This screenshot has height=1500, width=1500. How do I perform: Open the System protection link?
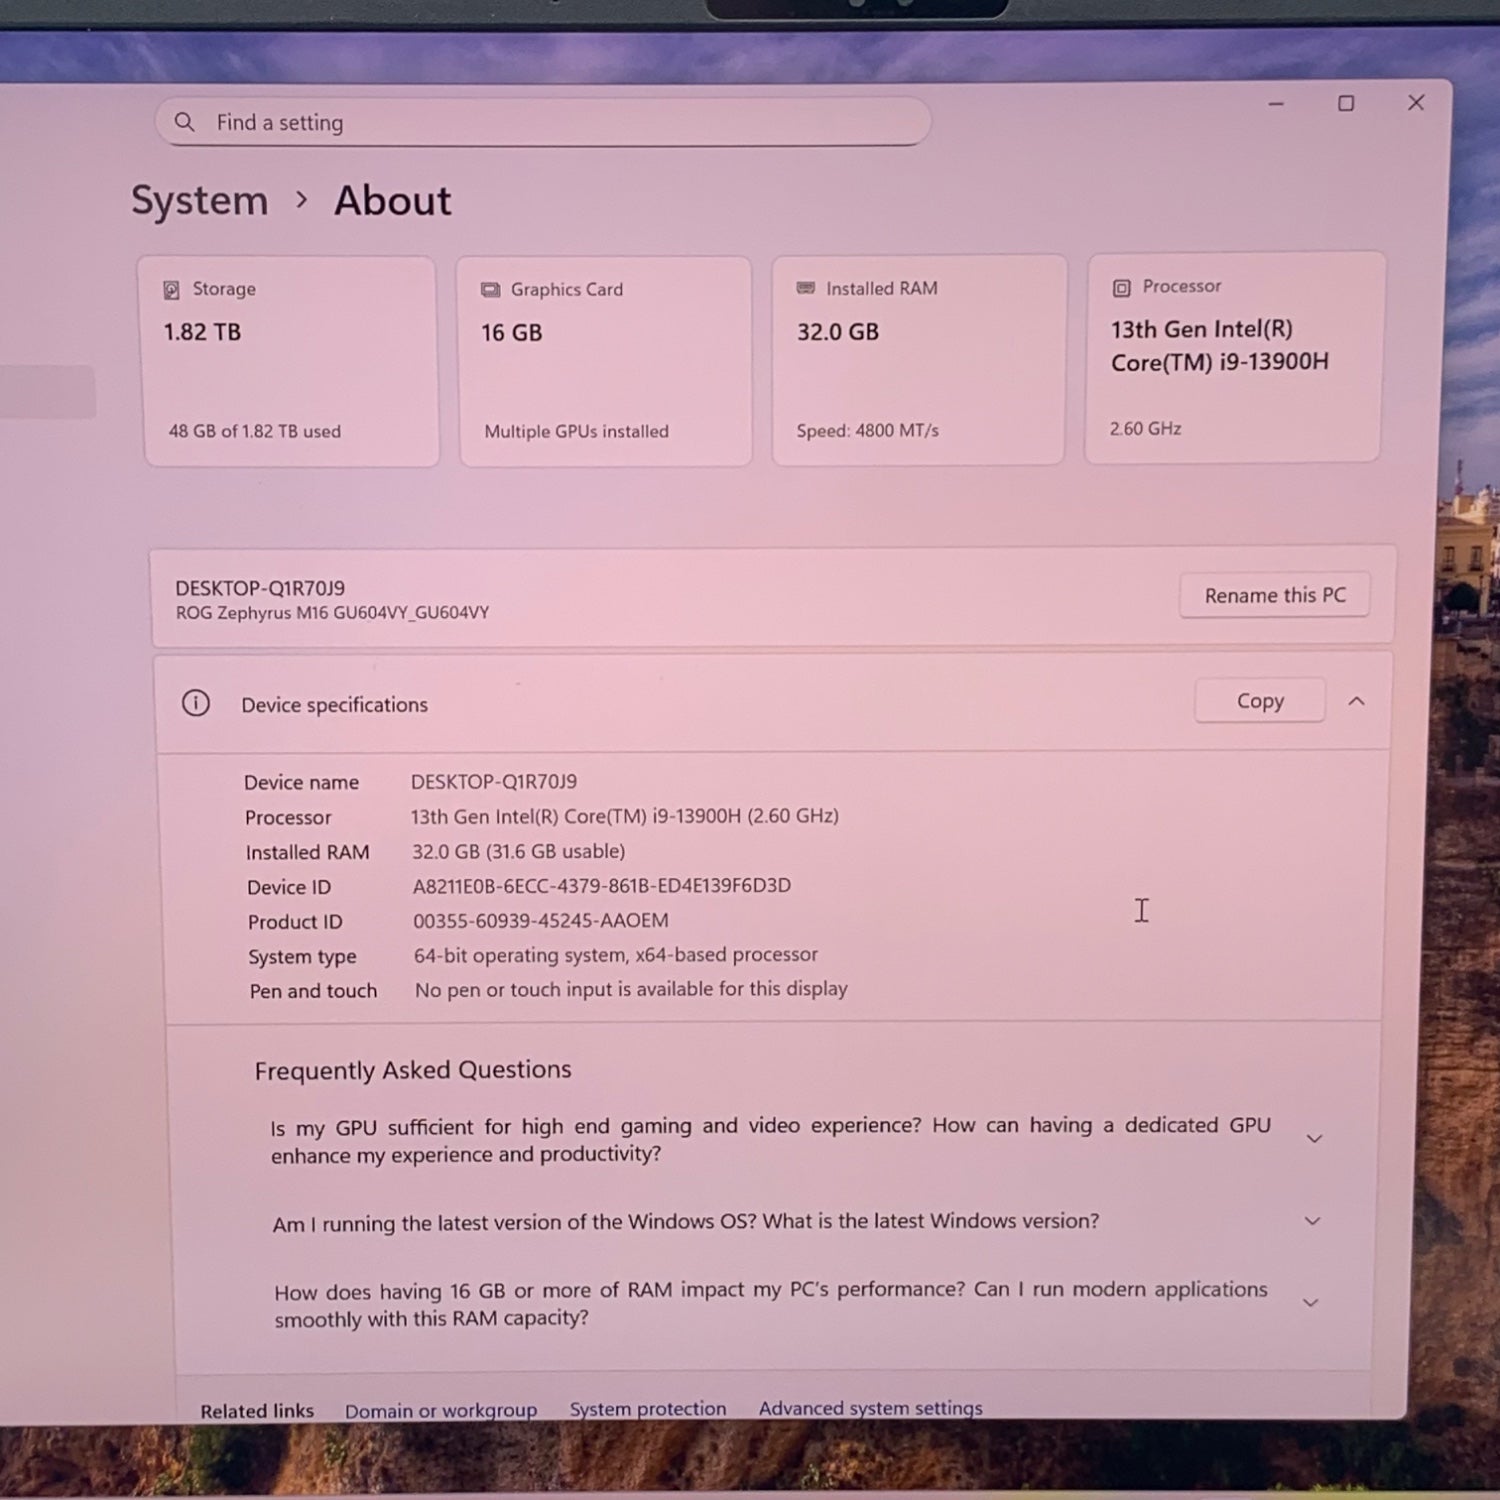click(648, 1409)
